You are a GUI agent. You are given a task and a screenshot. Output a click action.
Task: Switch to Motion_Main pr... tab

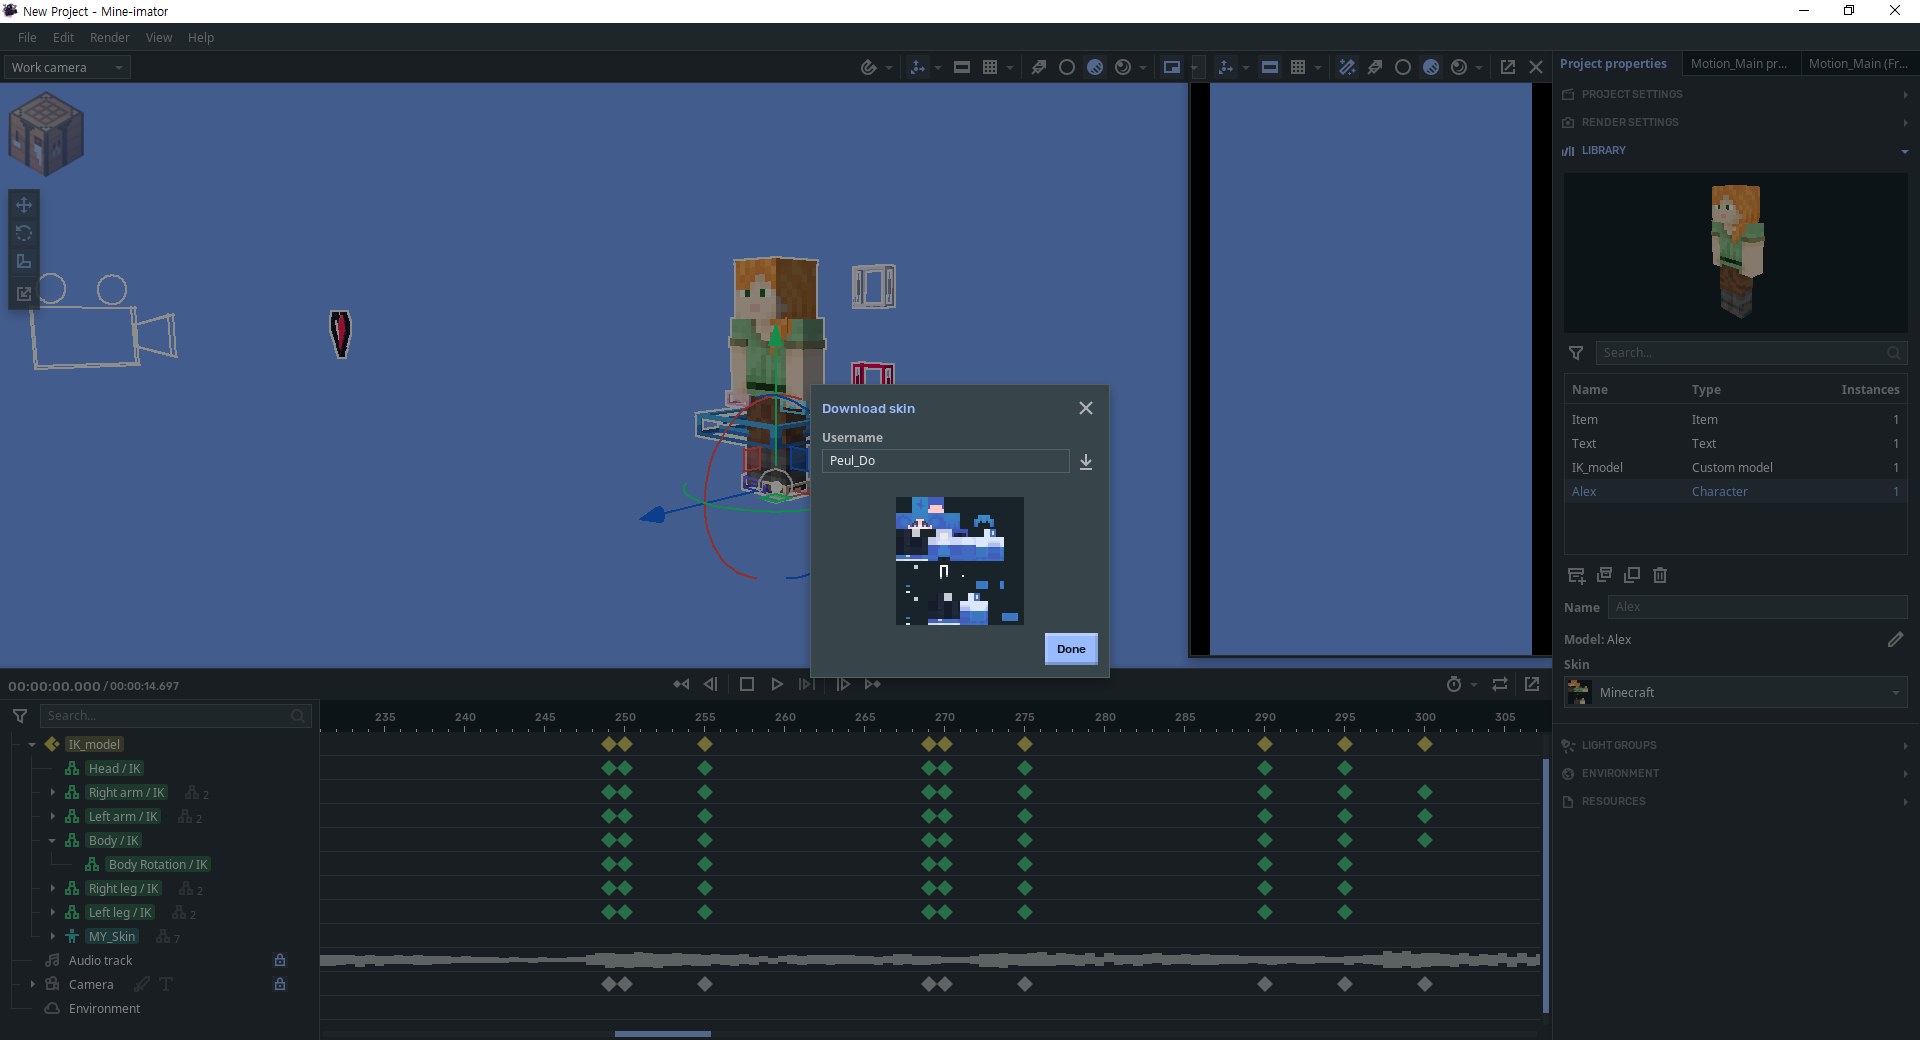(x=1739, y=63)
